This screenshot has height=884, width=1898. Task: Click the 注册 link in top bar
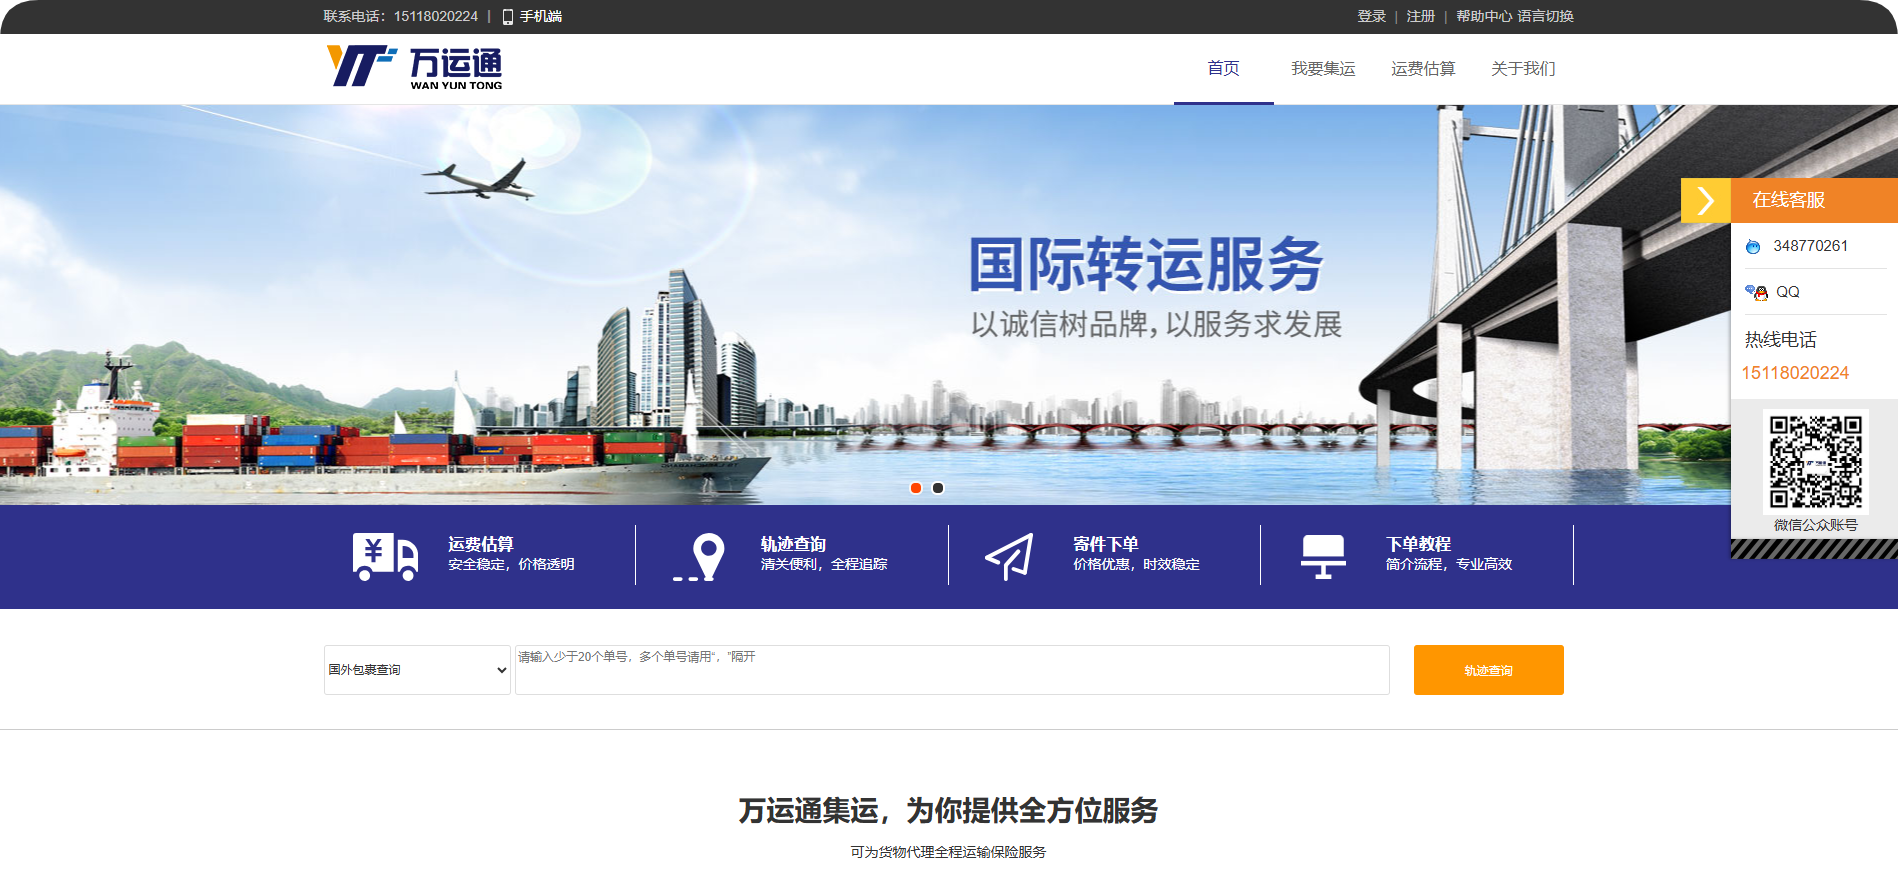[x=1420, y=17]
